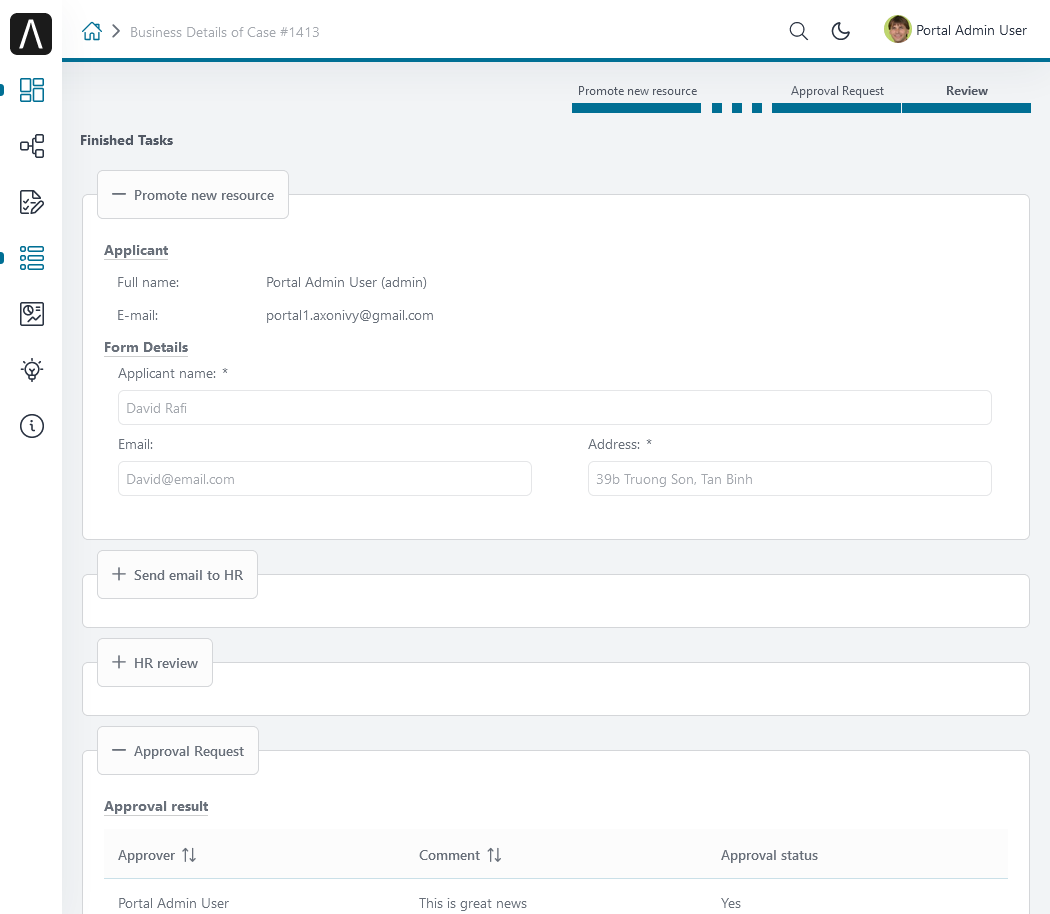This screenshot has width=1050, height=914.
Task: Collapse the Approval Request panel
Action: [x=178, y=751]
